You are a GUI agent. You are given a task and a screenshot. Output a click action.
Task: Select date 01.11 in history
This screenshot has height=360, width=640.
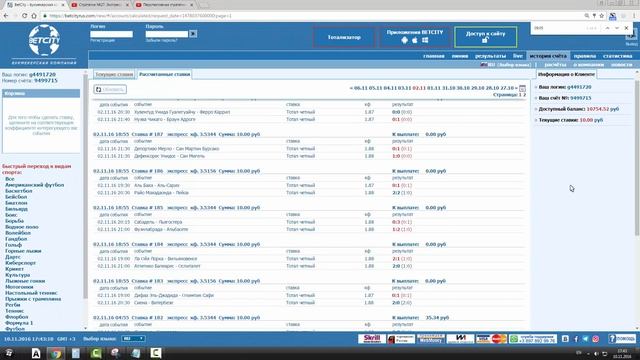click(433, 88)
